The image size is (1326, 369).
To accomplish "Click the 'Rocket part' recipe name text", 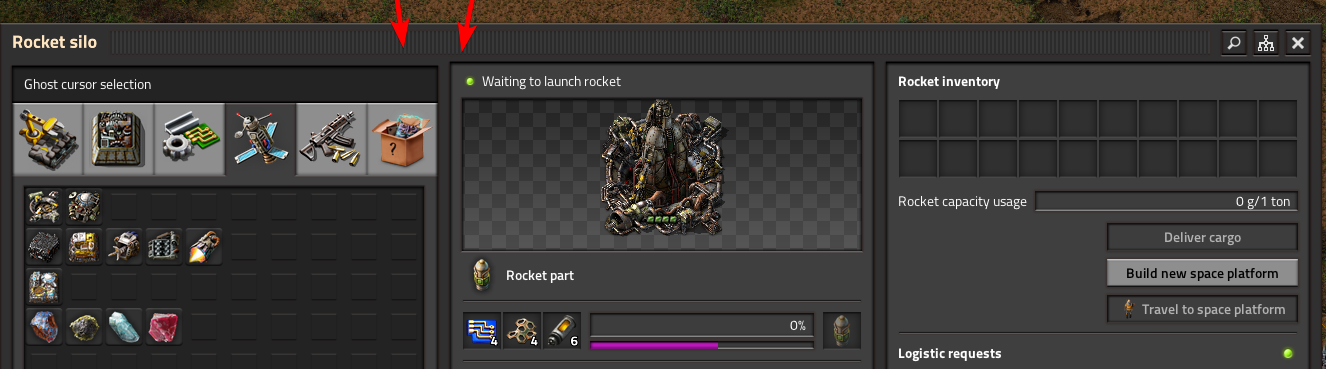I will 540,275.
